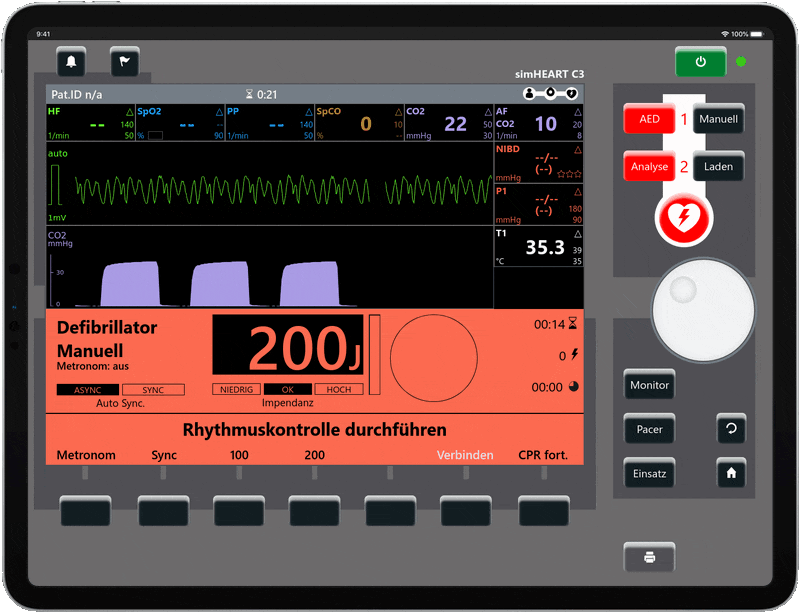Tap the Wi-Fi status icon
800x613 pixels.
(724, 34)
